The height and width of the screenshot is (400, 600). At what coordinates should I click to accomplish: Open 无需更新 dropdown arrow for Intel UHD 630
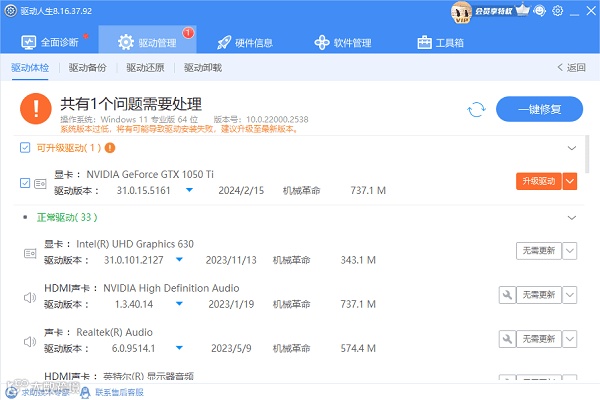[x=570, y=251]
